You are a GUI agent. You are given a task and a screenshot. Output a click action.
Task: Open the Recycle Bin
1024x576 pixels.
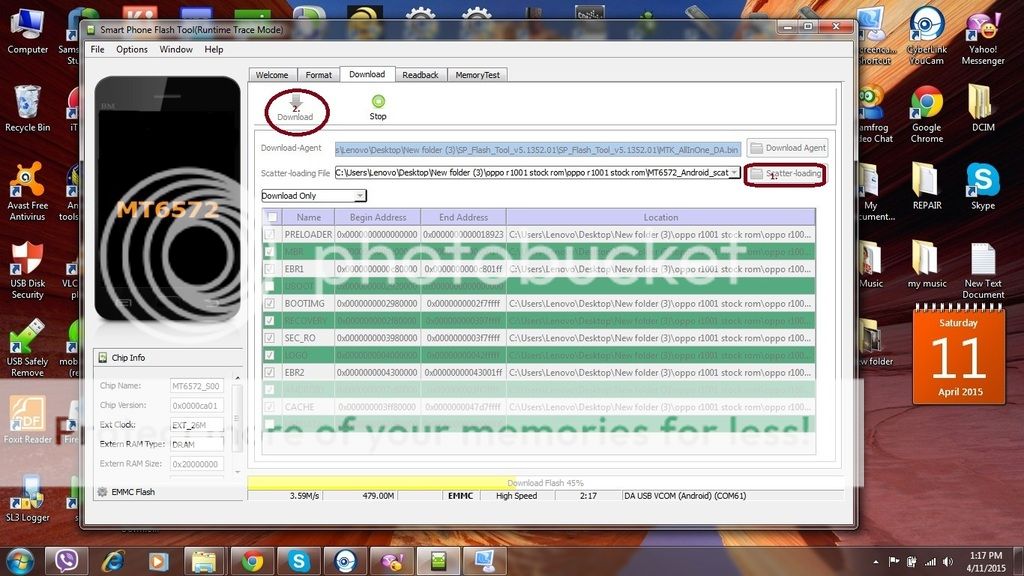[27, 104]
